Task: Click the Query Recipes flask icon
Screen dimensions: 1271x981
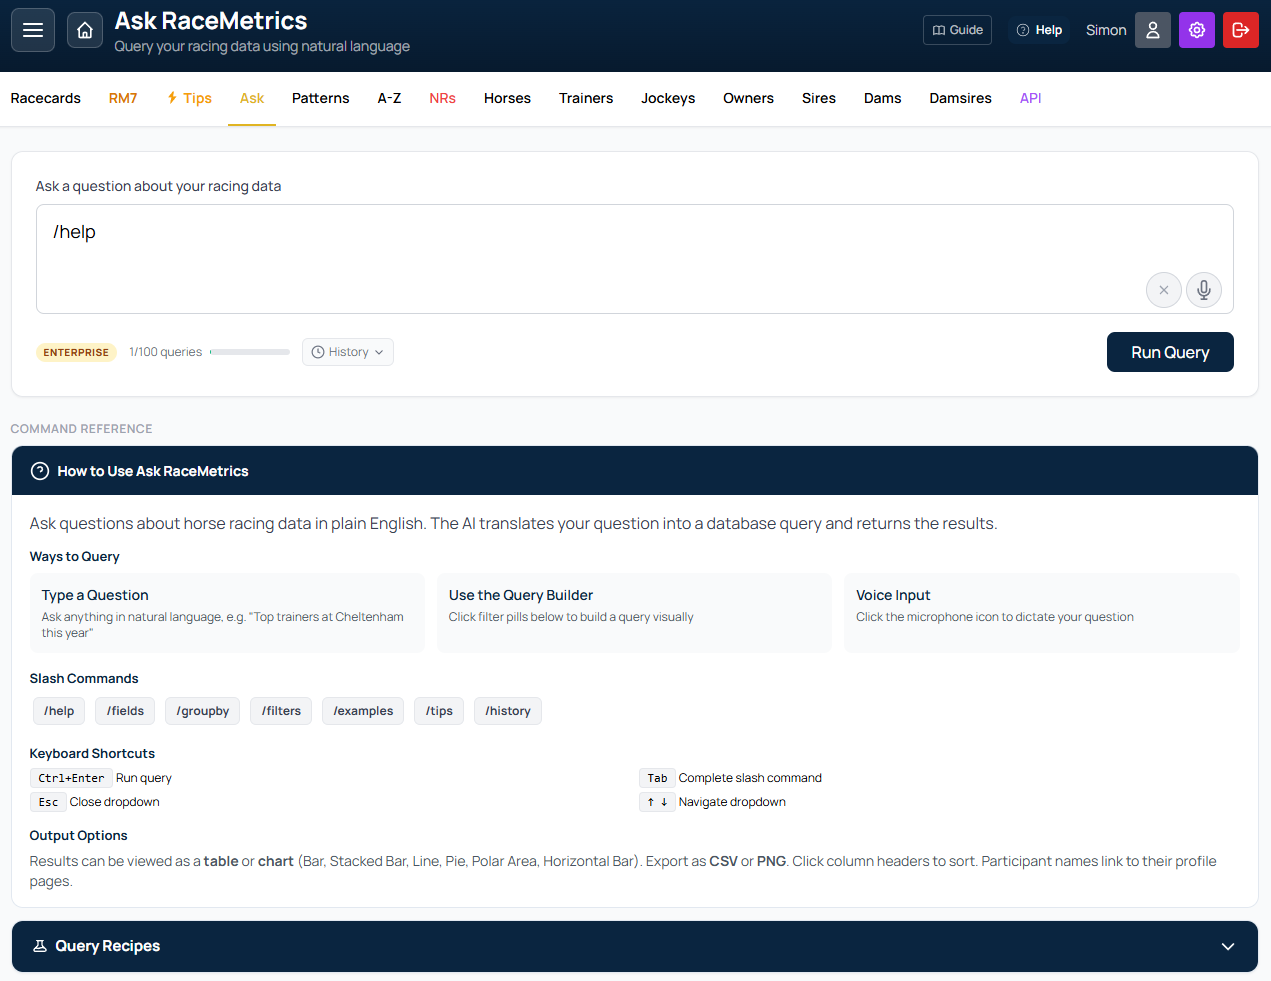Action: (x=40, y=946)
